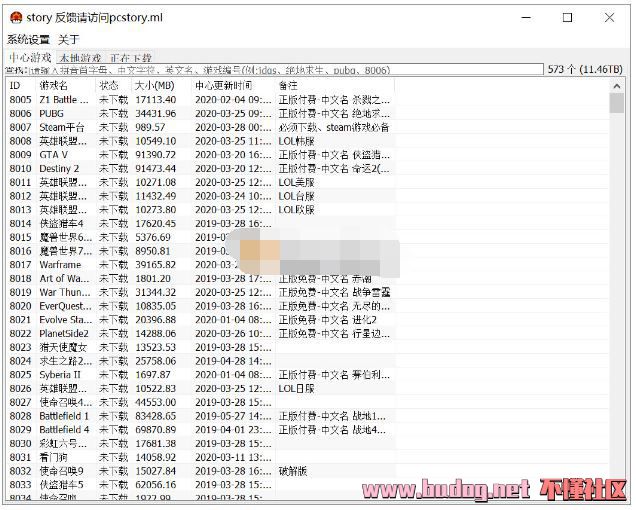Viewport: 636px width, 510px height.
Task: Switch to the 正在下载 tab
Action: 131,58
